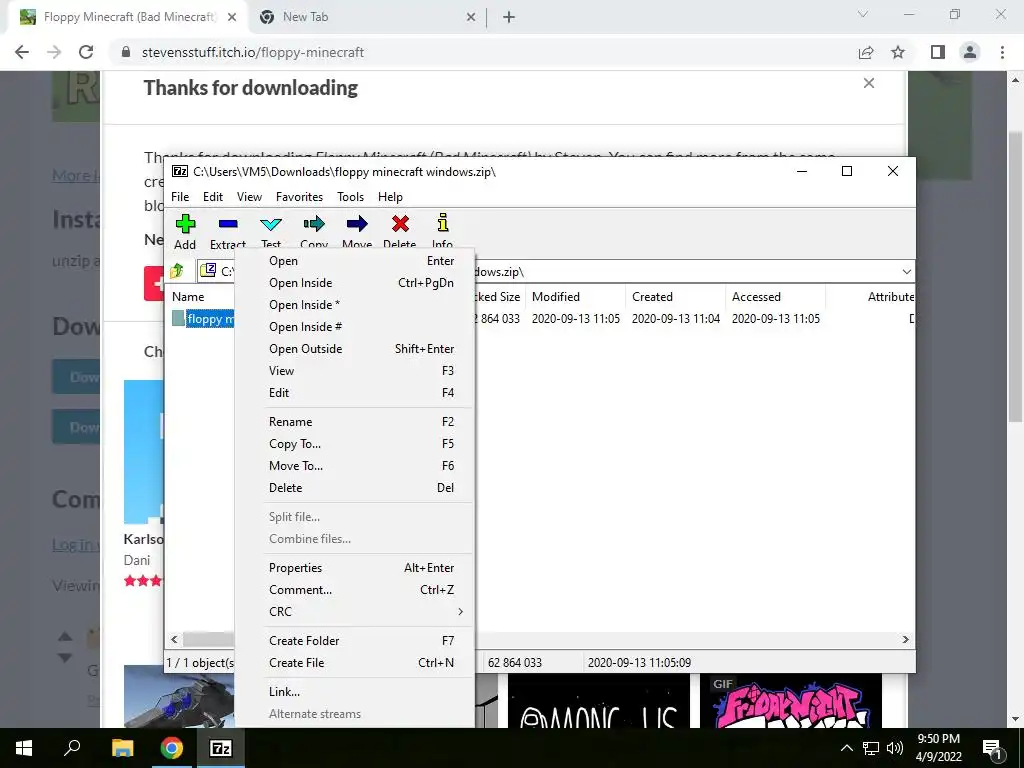Select Create Folder in the context menu
Image resolution: width=1024 pixels, height=768 pixels.
pyautogui.click(x=355, y=641)
